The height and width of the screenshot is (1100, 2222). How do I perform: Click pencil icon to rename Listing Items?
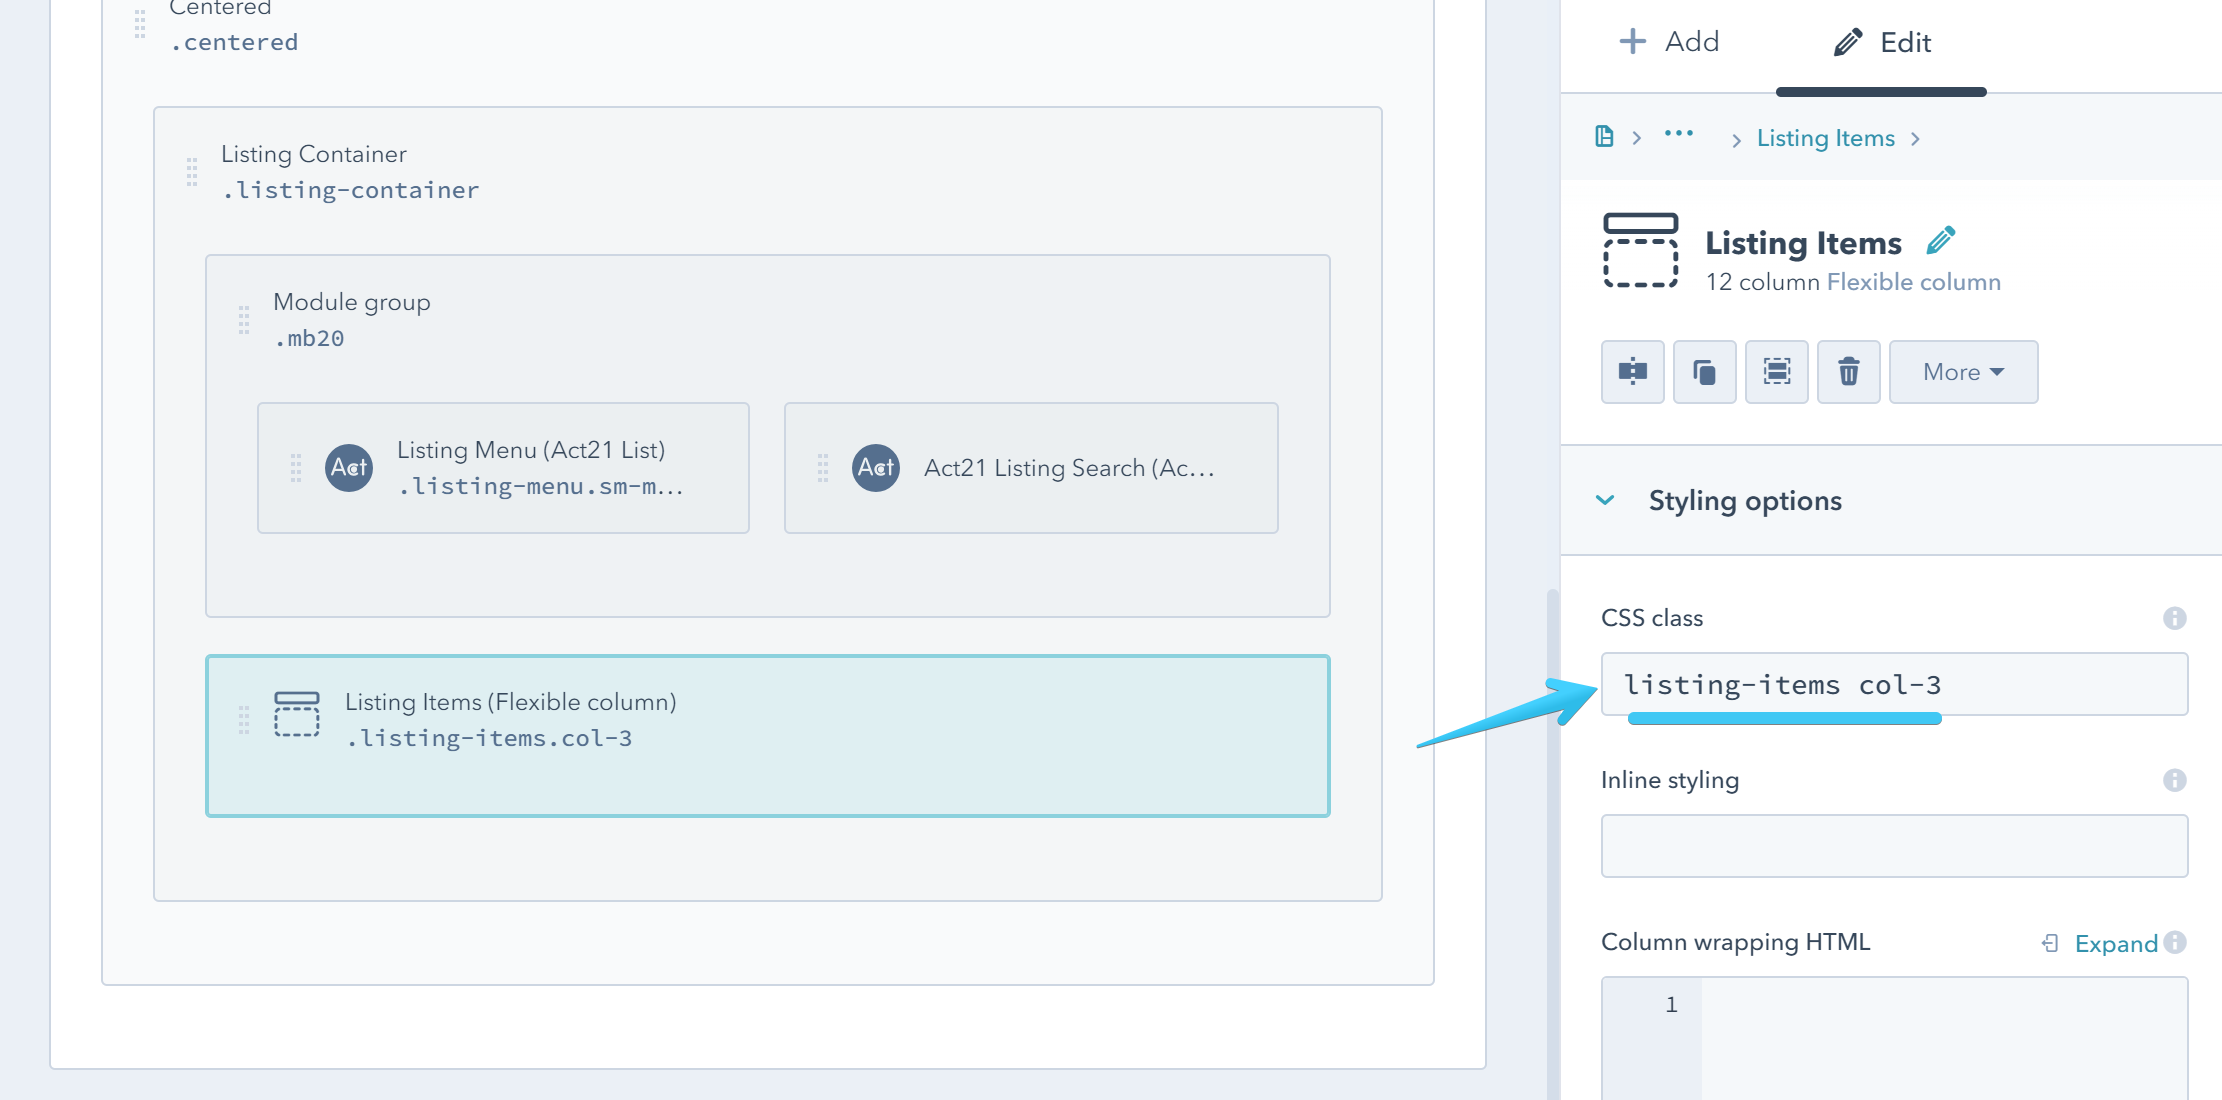click(x=1940, y=241)
